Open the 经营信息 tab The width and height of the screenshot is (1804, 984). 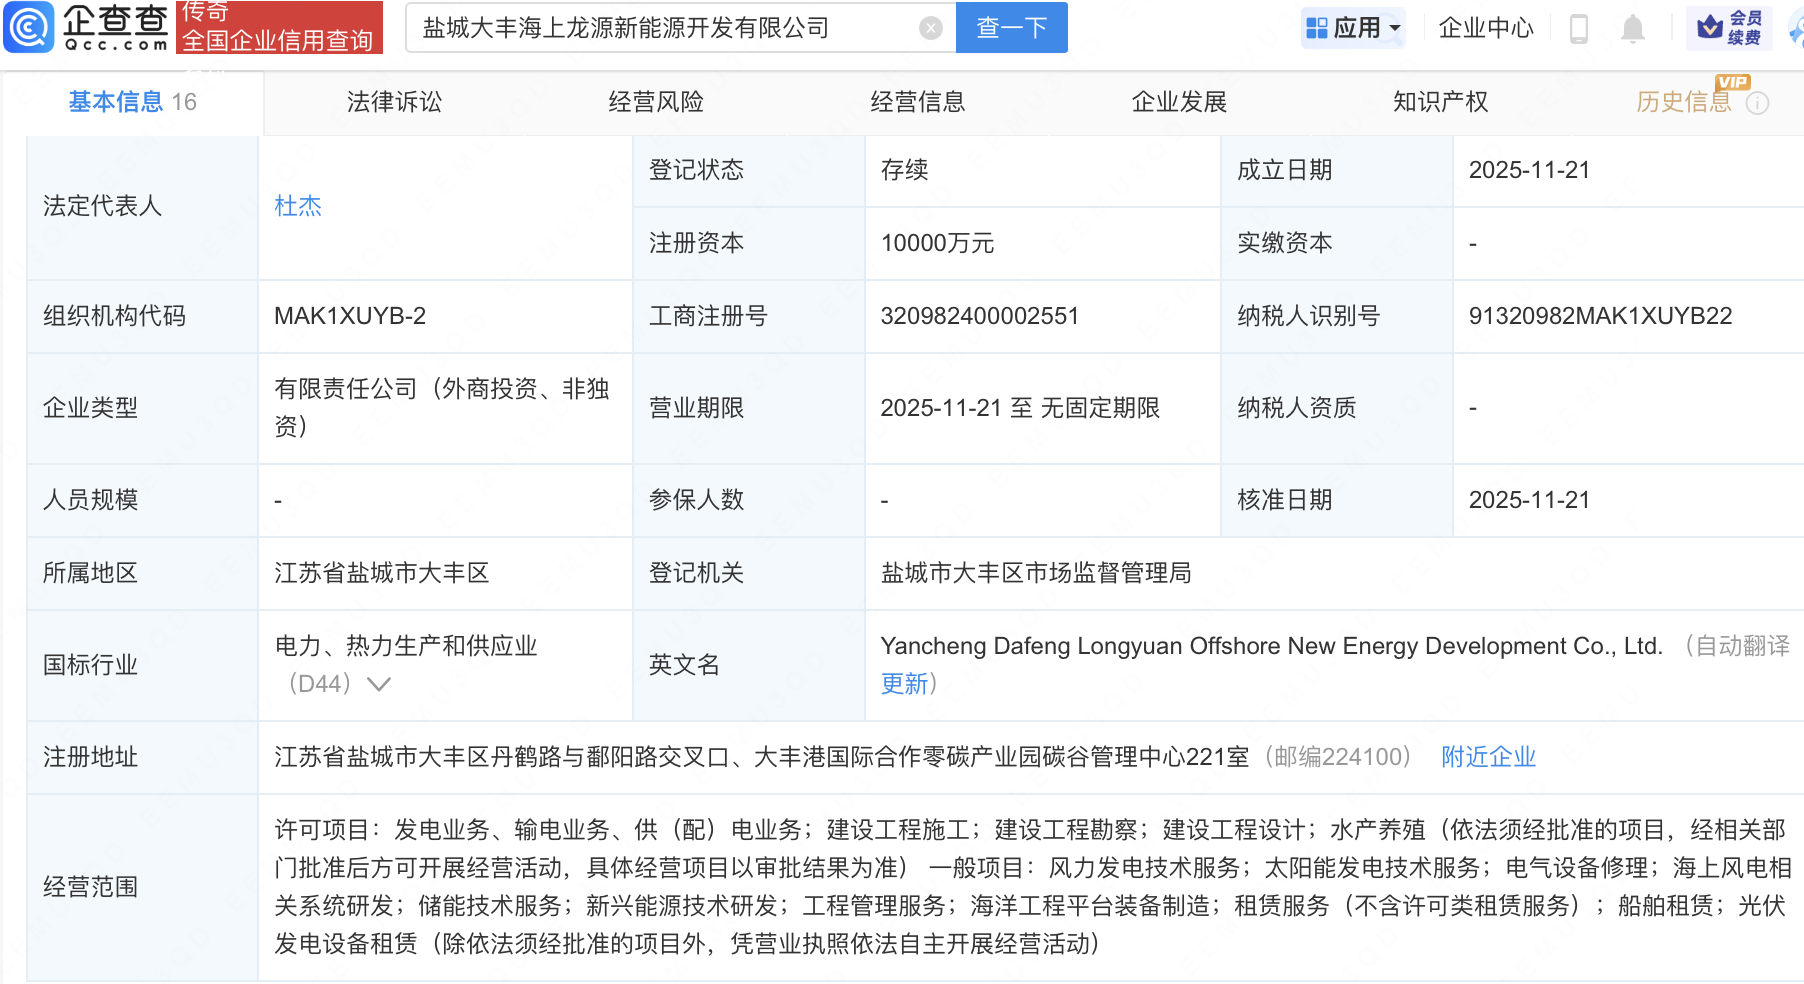tap(917, 102)
